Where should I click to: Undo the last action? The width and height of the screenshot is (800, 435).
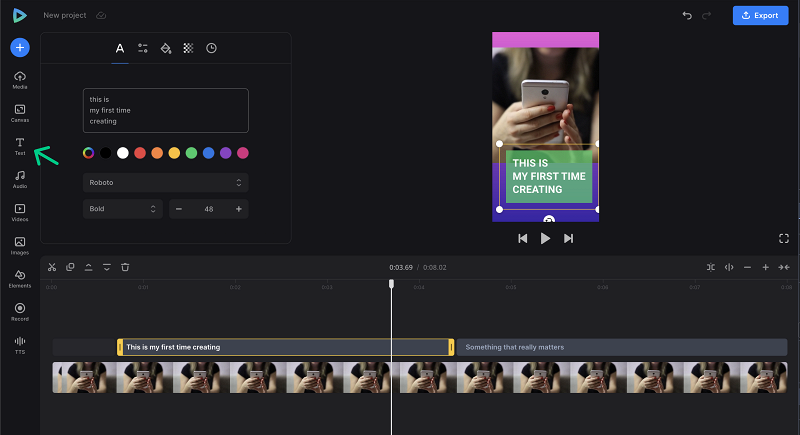coord(687,15)
